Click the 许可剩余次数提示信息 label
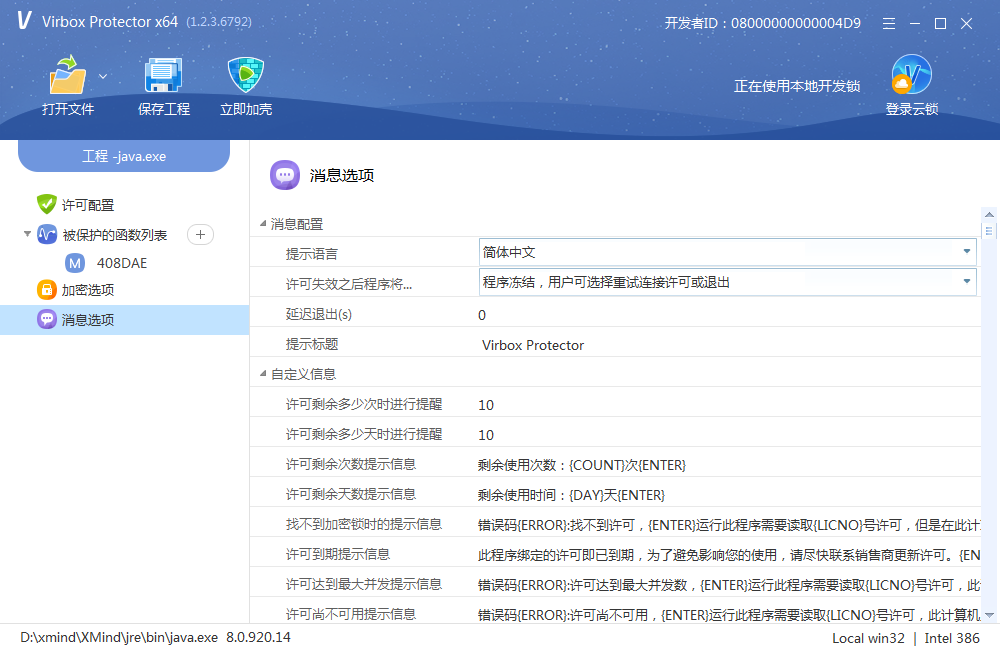Image resolution: width=1000 pixels, height=650 pixels. click(351, 464)
